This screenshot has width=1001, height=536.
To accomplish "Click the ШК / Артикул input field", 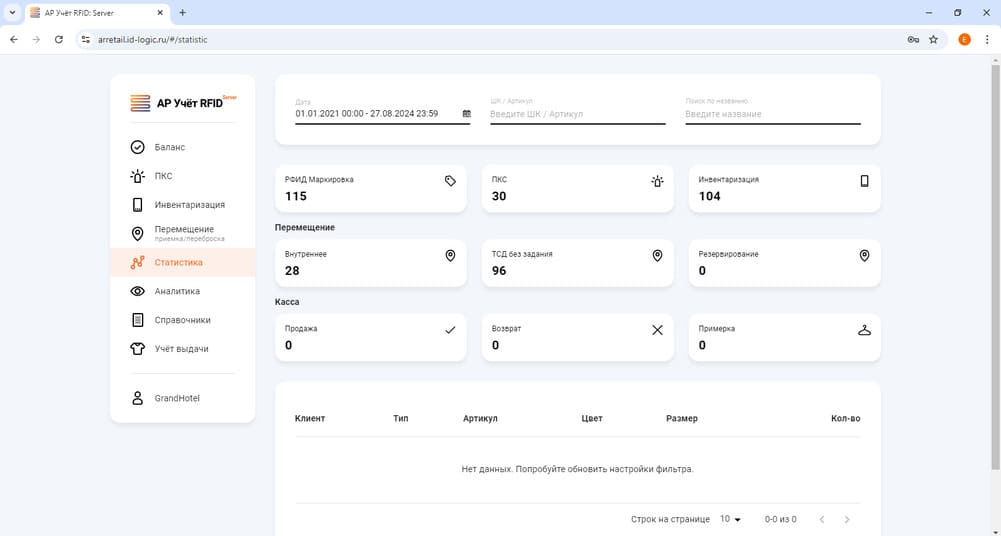I will tap(577, 114).
